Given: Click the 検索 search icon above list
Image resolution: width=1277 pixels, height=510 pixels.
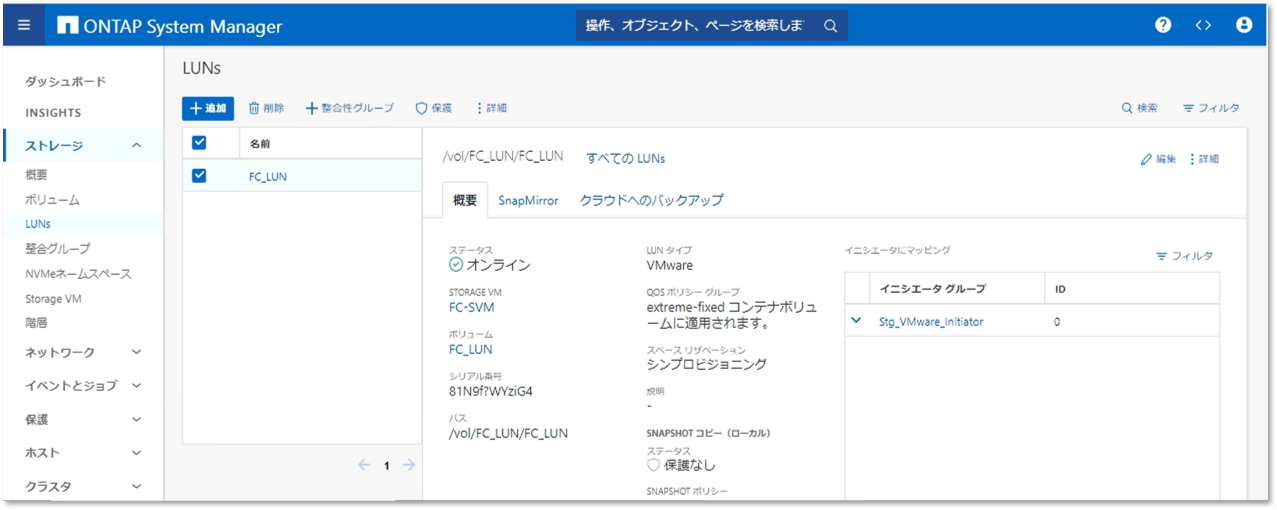Looking at the screenshot, I should coord(1139,108).
